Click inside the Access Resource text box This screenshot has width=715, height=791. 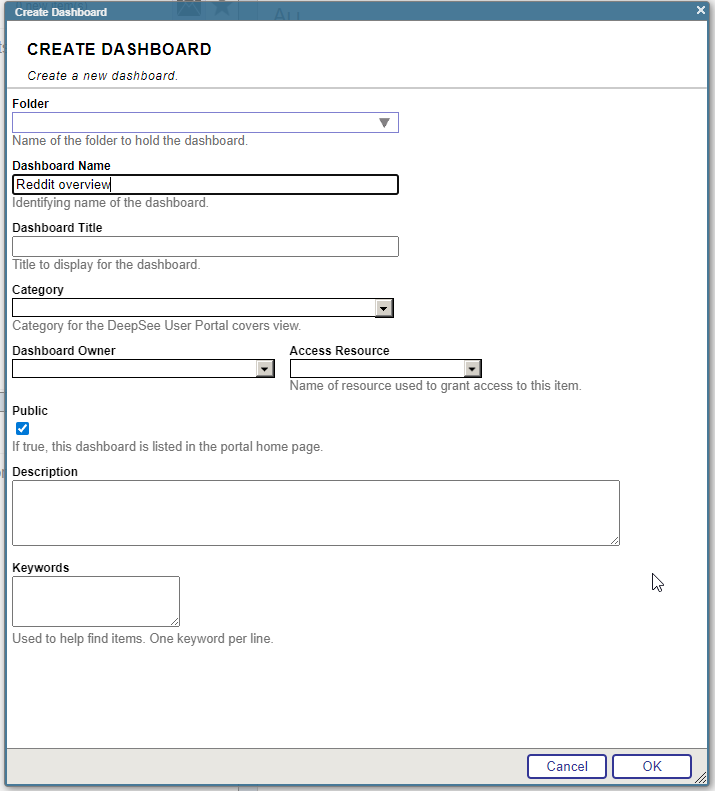click(376, 369)
